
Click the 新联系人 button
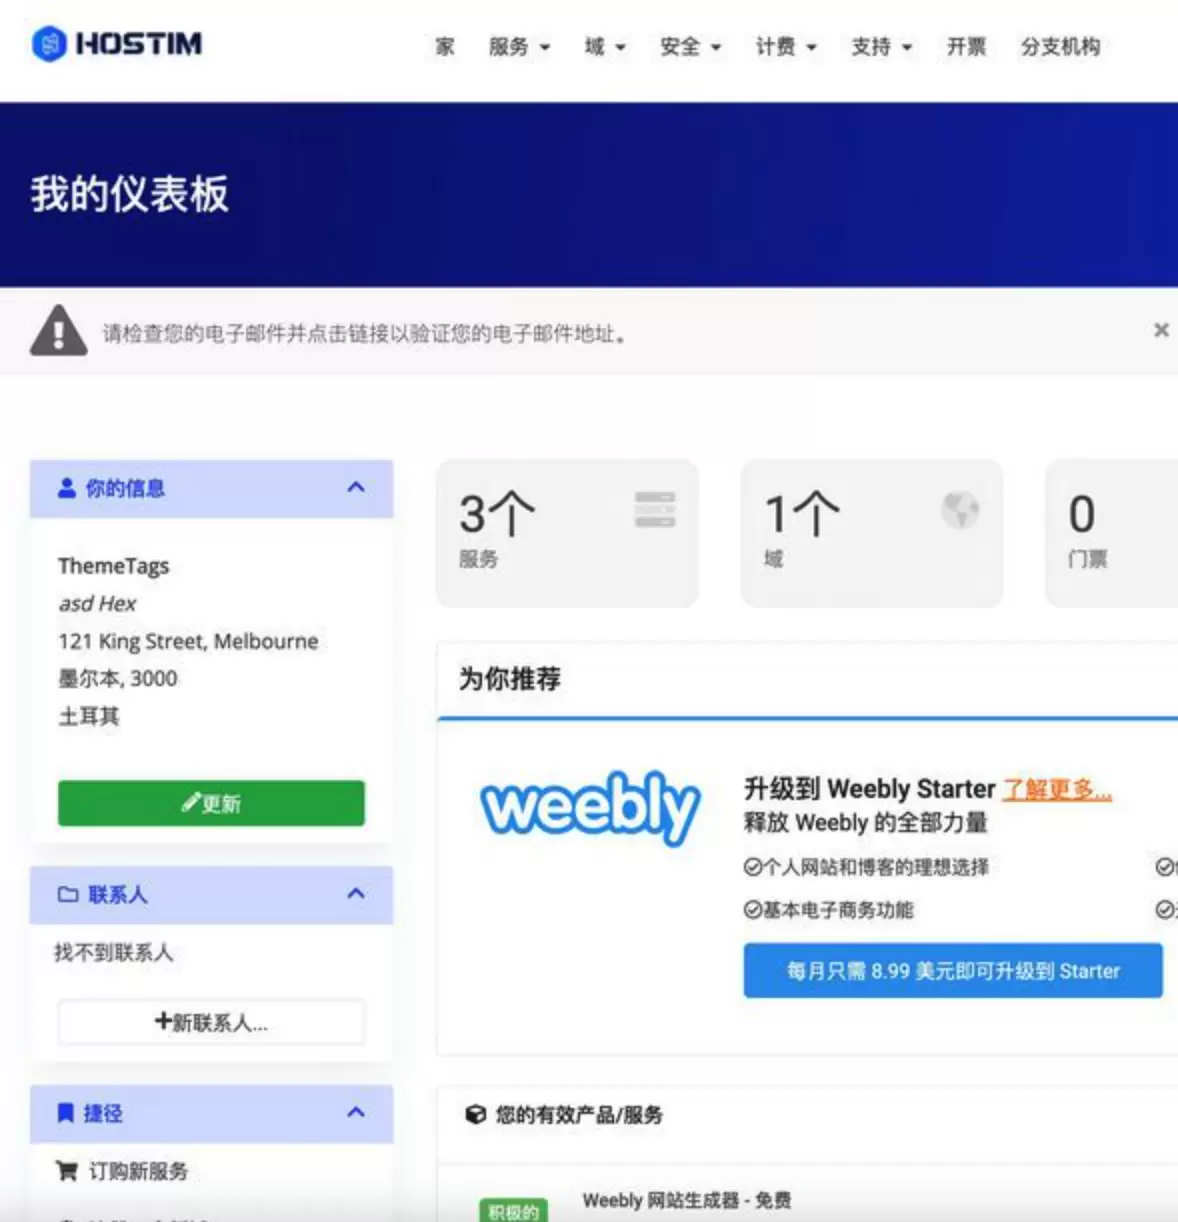coord(211,1022)
